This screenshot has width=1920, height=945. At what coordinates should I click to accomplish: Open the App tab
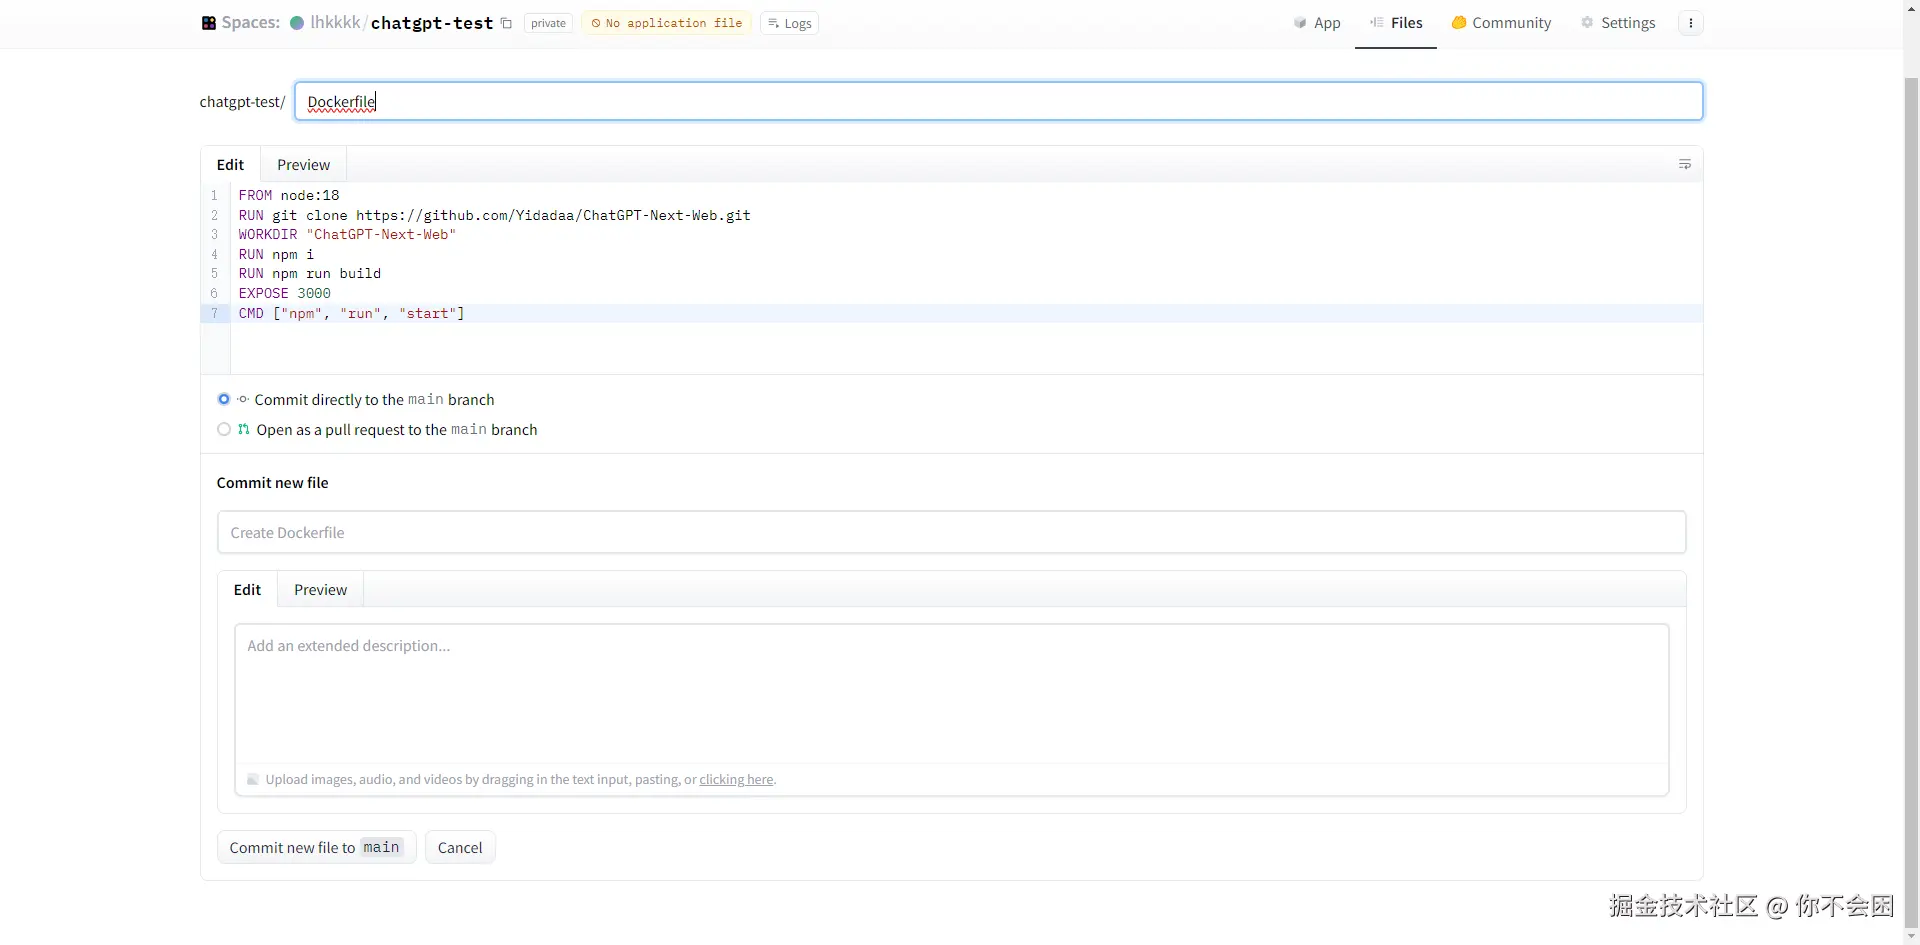pyautogui.click(x=1316, y=23)
